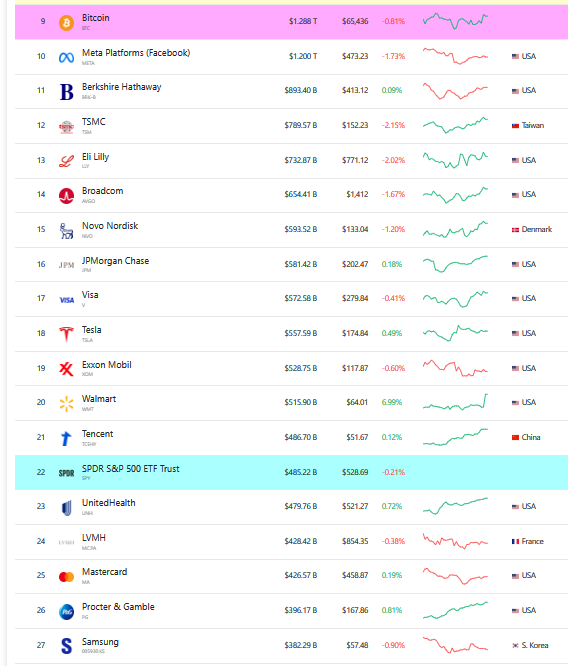568x666 pixels.
Task: Open the Berkshire Hathaway link
Action: coord(122,87)
